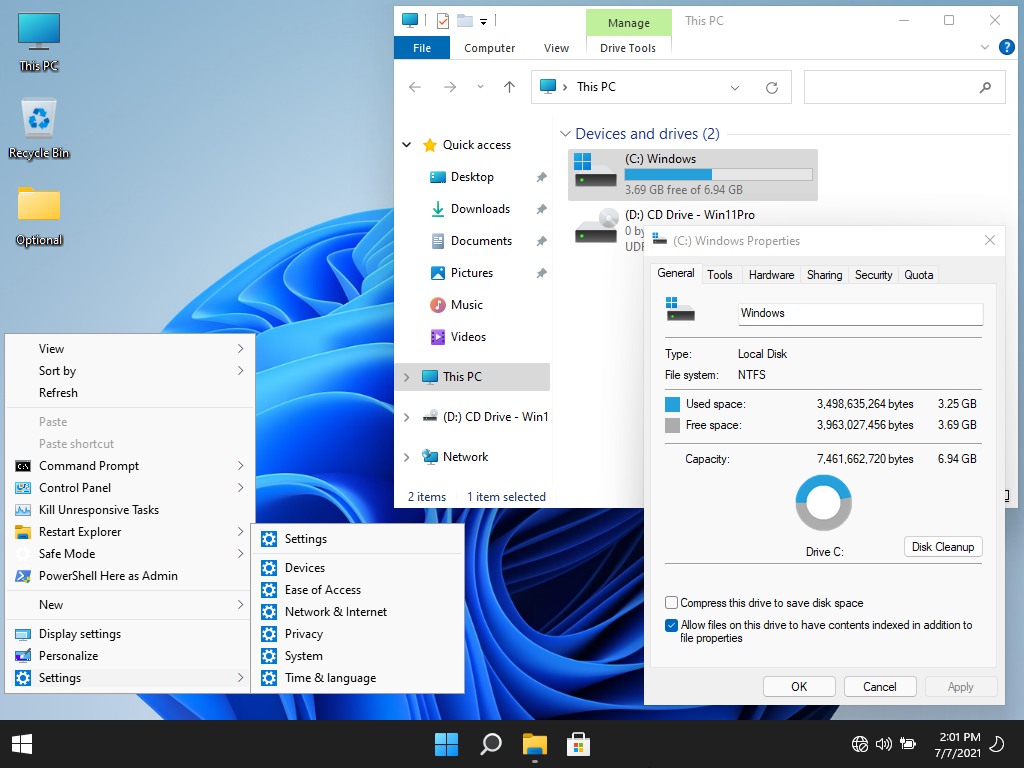Image resolution: width=1024 pixels, height=768 pixels.
Task: Select the (D:) CD Drive icon in Devices
Action: pos(596,226)
